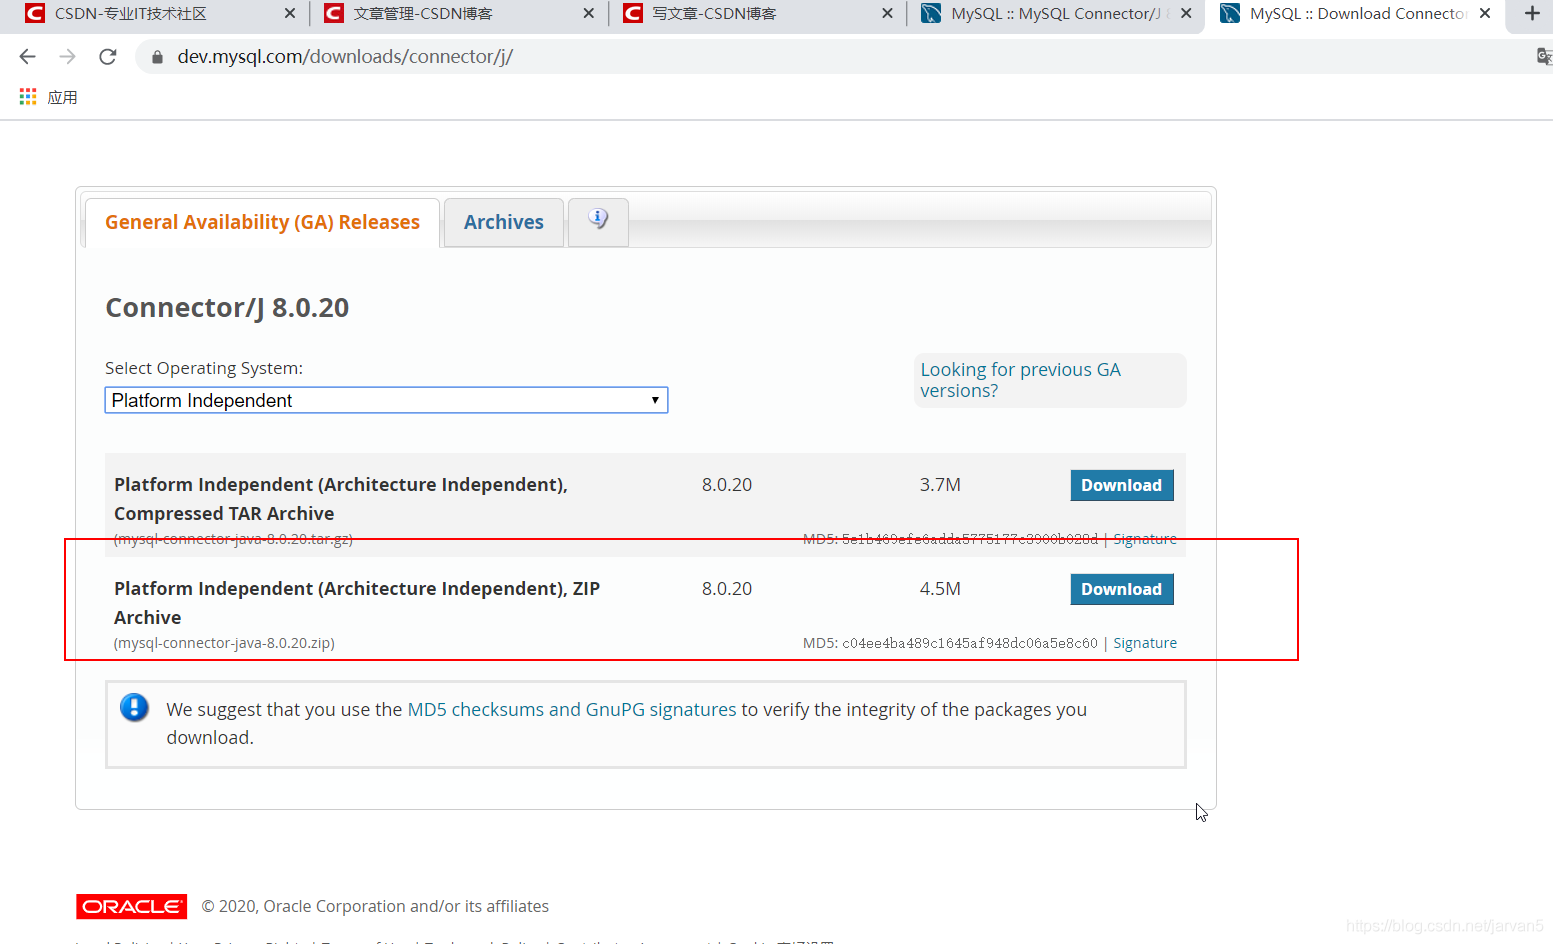The width and height of the screenshot is (1553, 944).
Task: Click the 4.5M file size text
Action: point(940,589)
